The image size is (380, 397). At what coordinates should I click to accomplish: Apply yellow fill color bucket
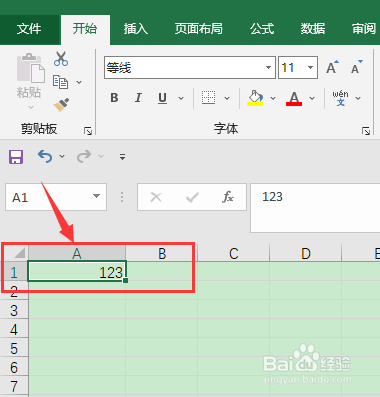[255, 98]
